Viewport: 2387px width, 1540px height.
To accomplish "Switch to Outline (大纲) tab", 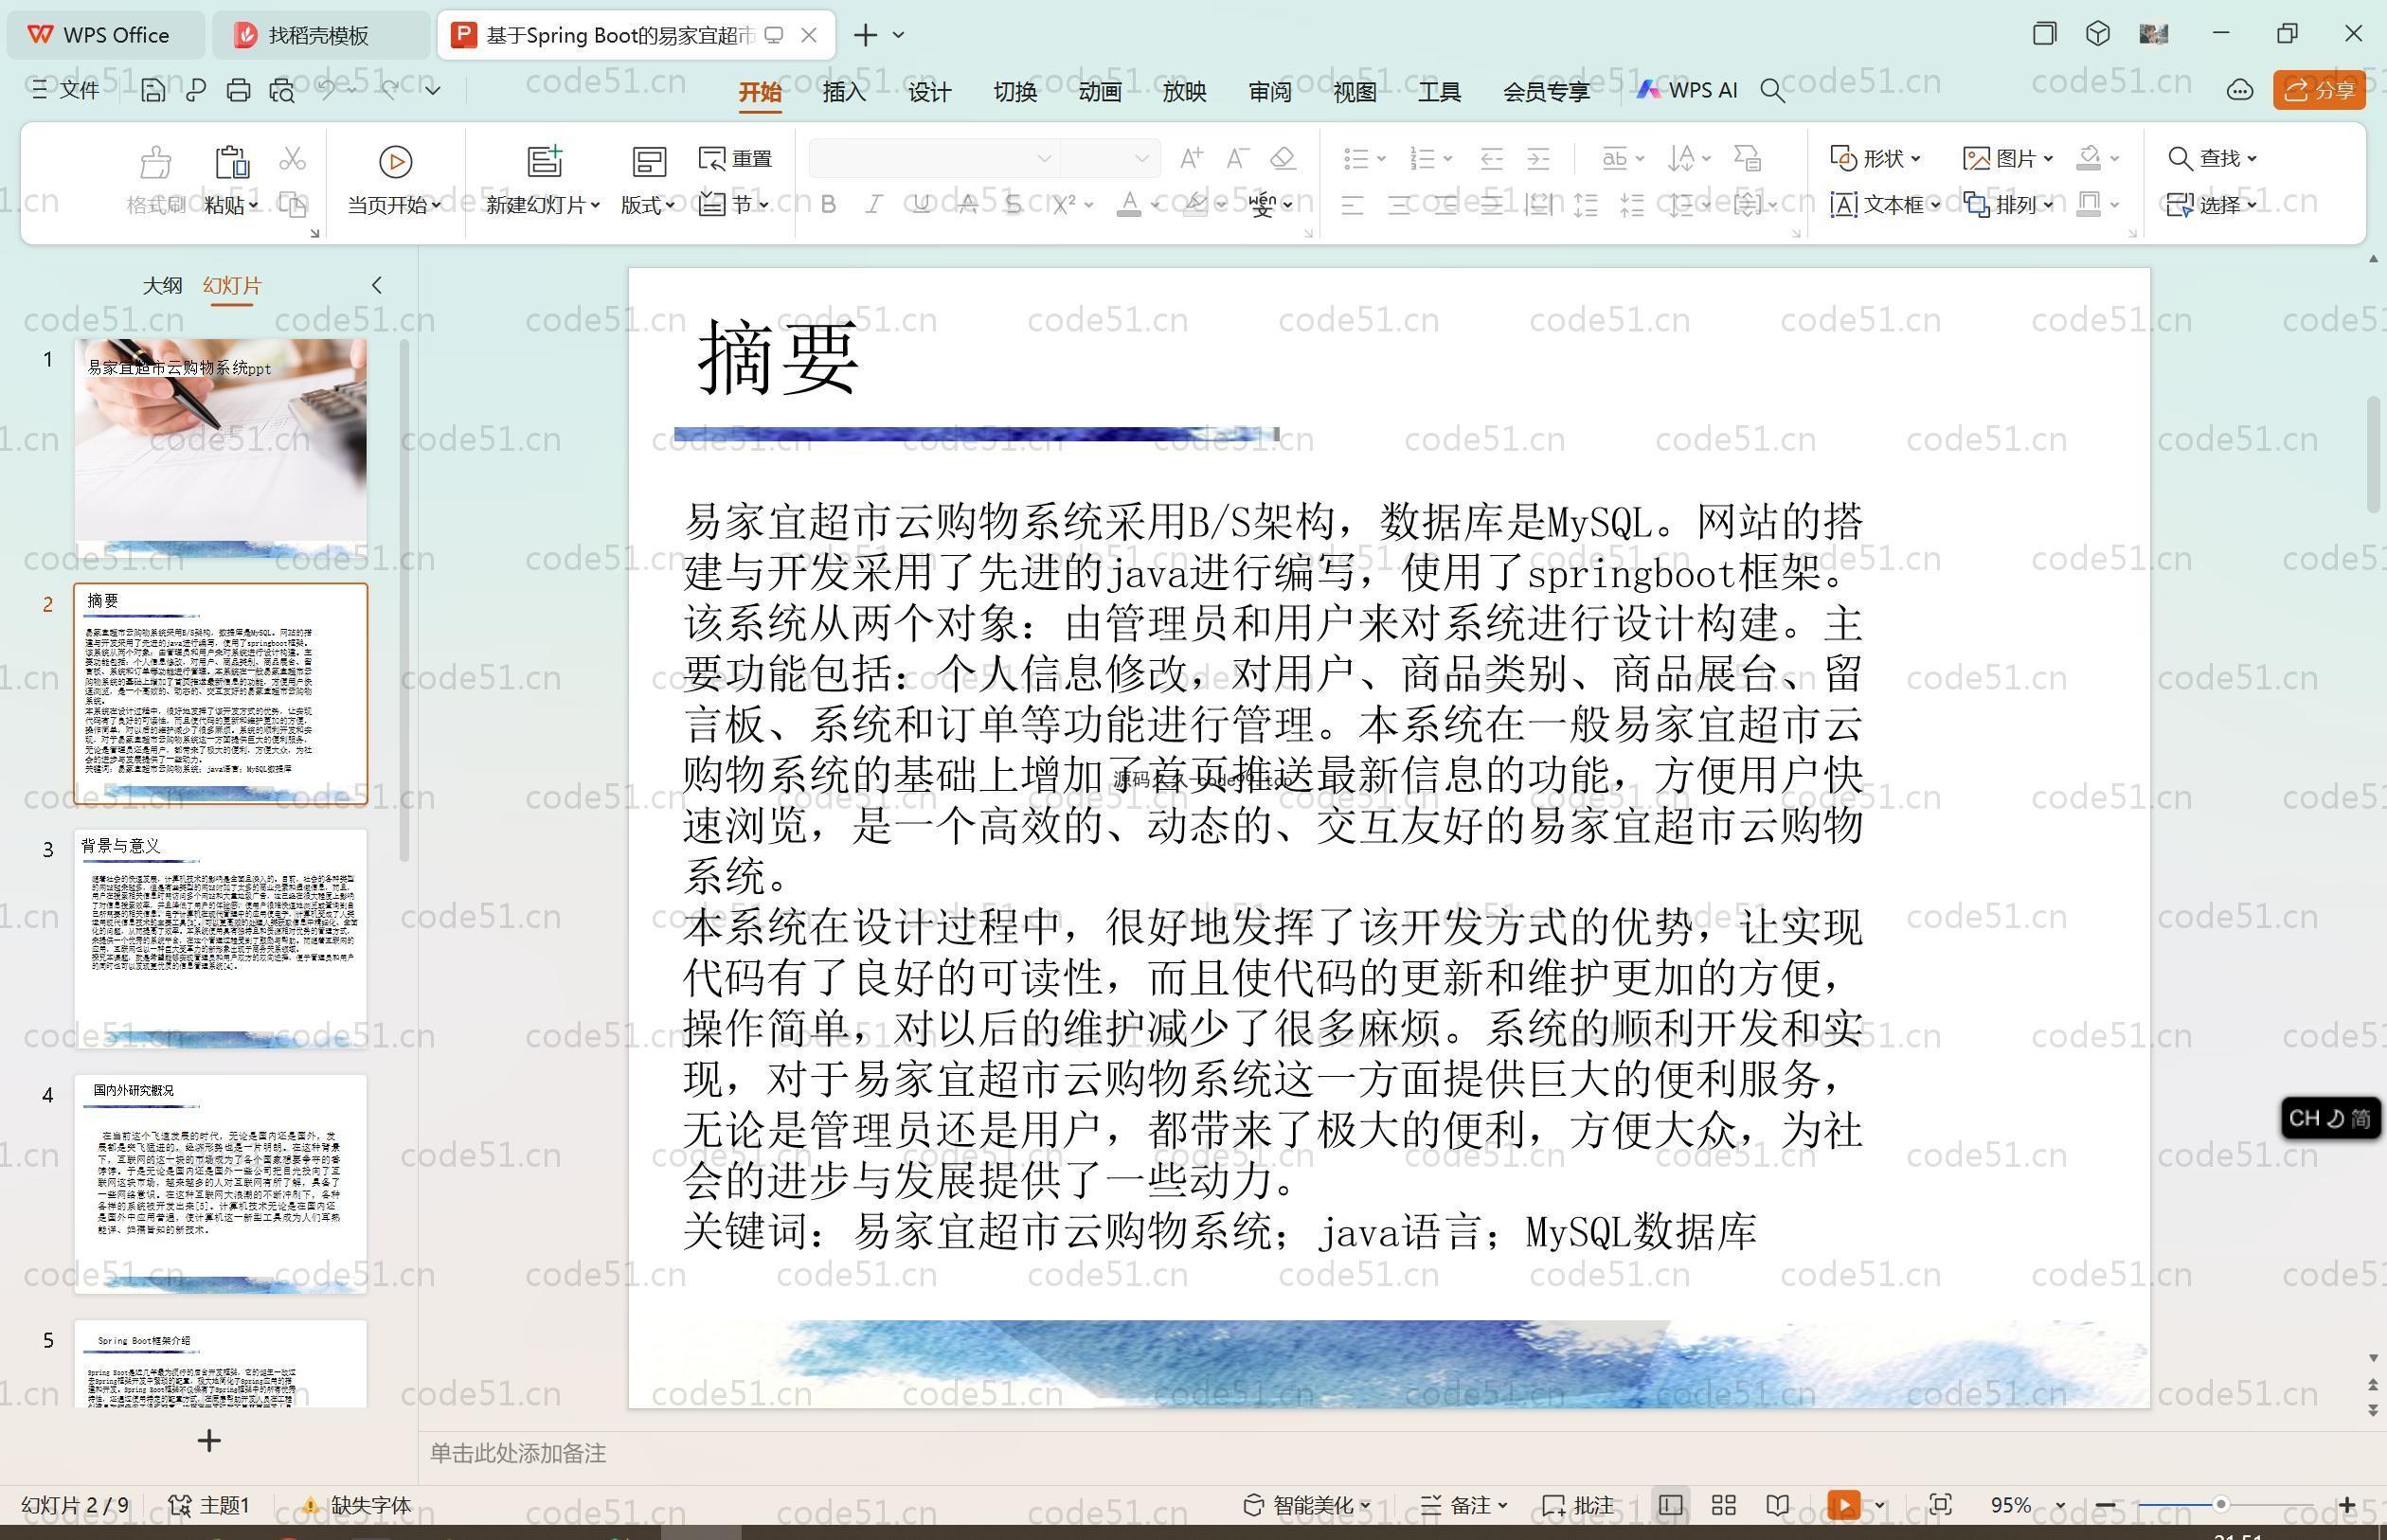I will pos(162,285).
